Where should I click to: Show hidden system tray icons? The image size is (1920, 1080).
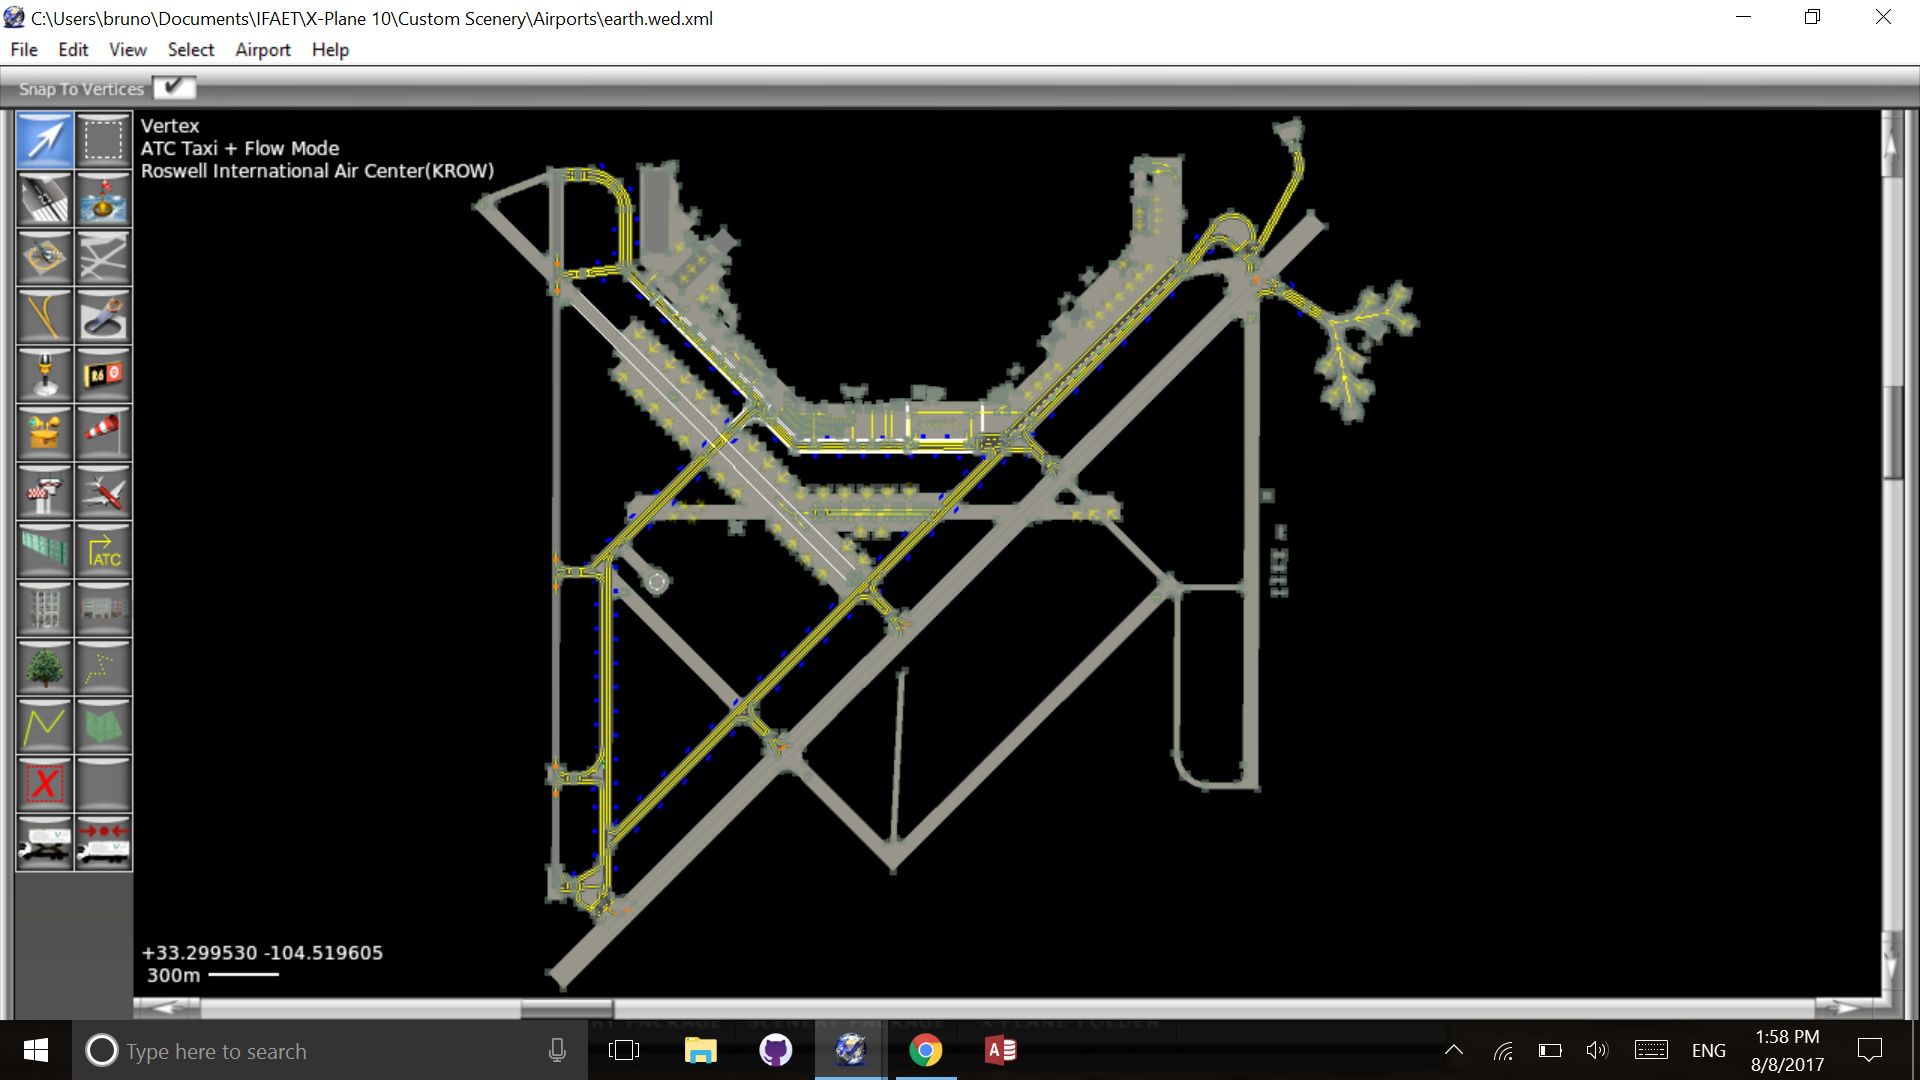pyautogui.click(x=1454, y=1050)
